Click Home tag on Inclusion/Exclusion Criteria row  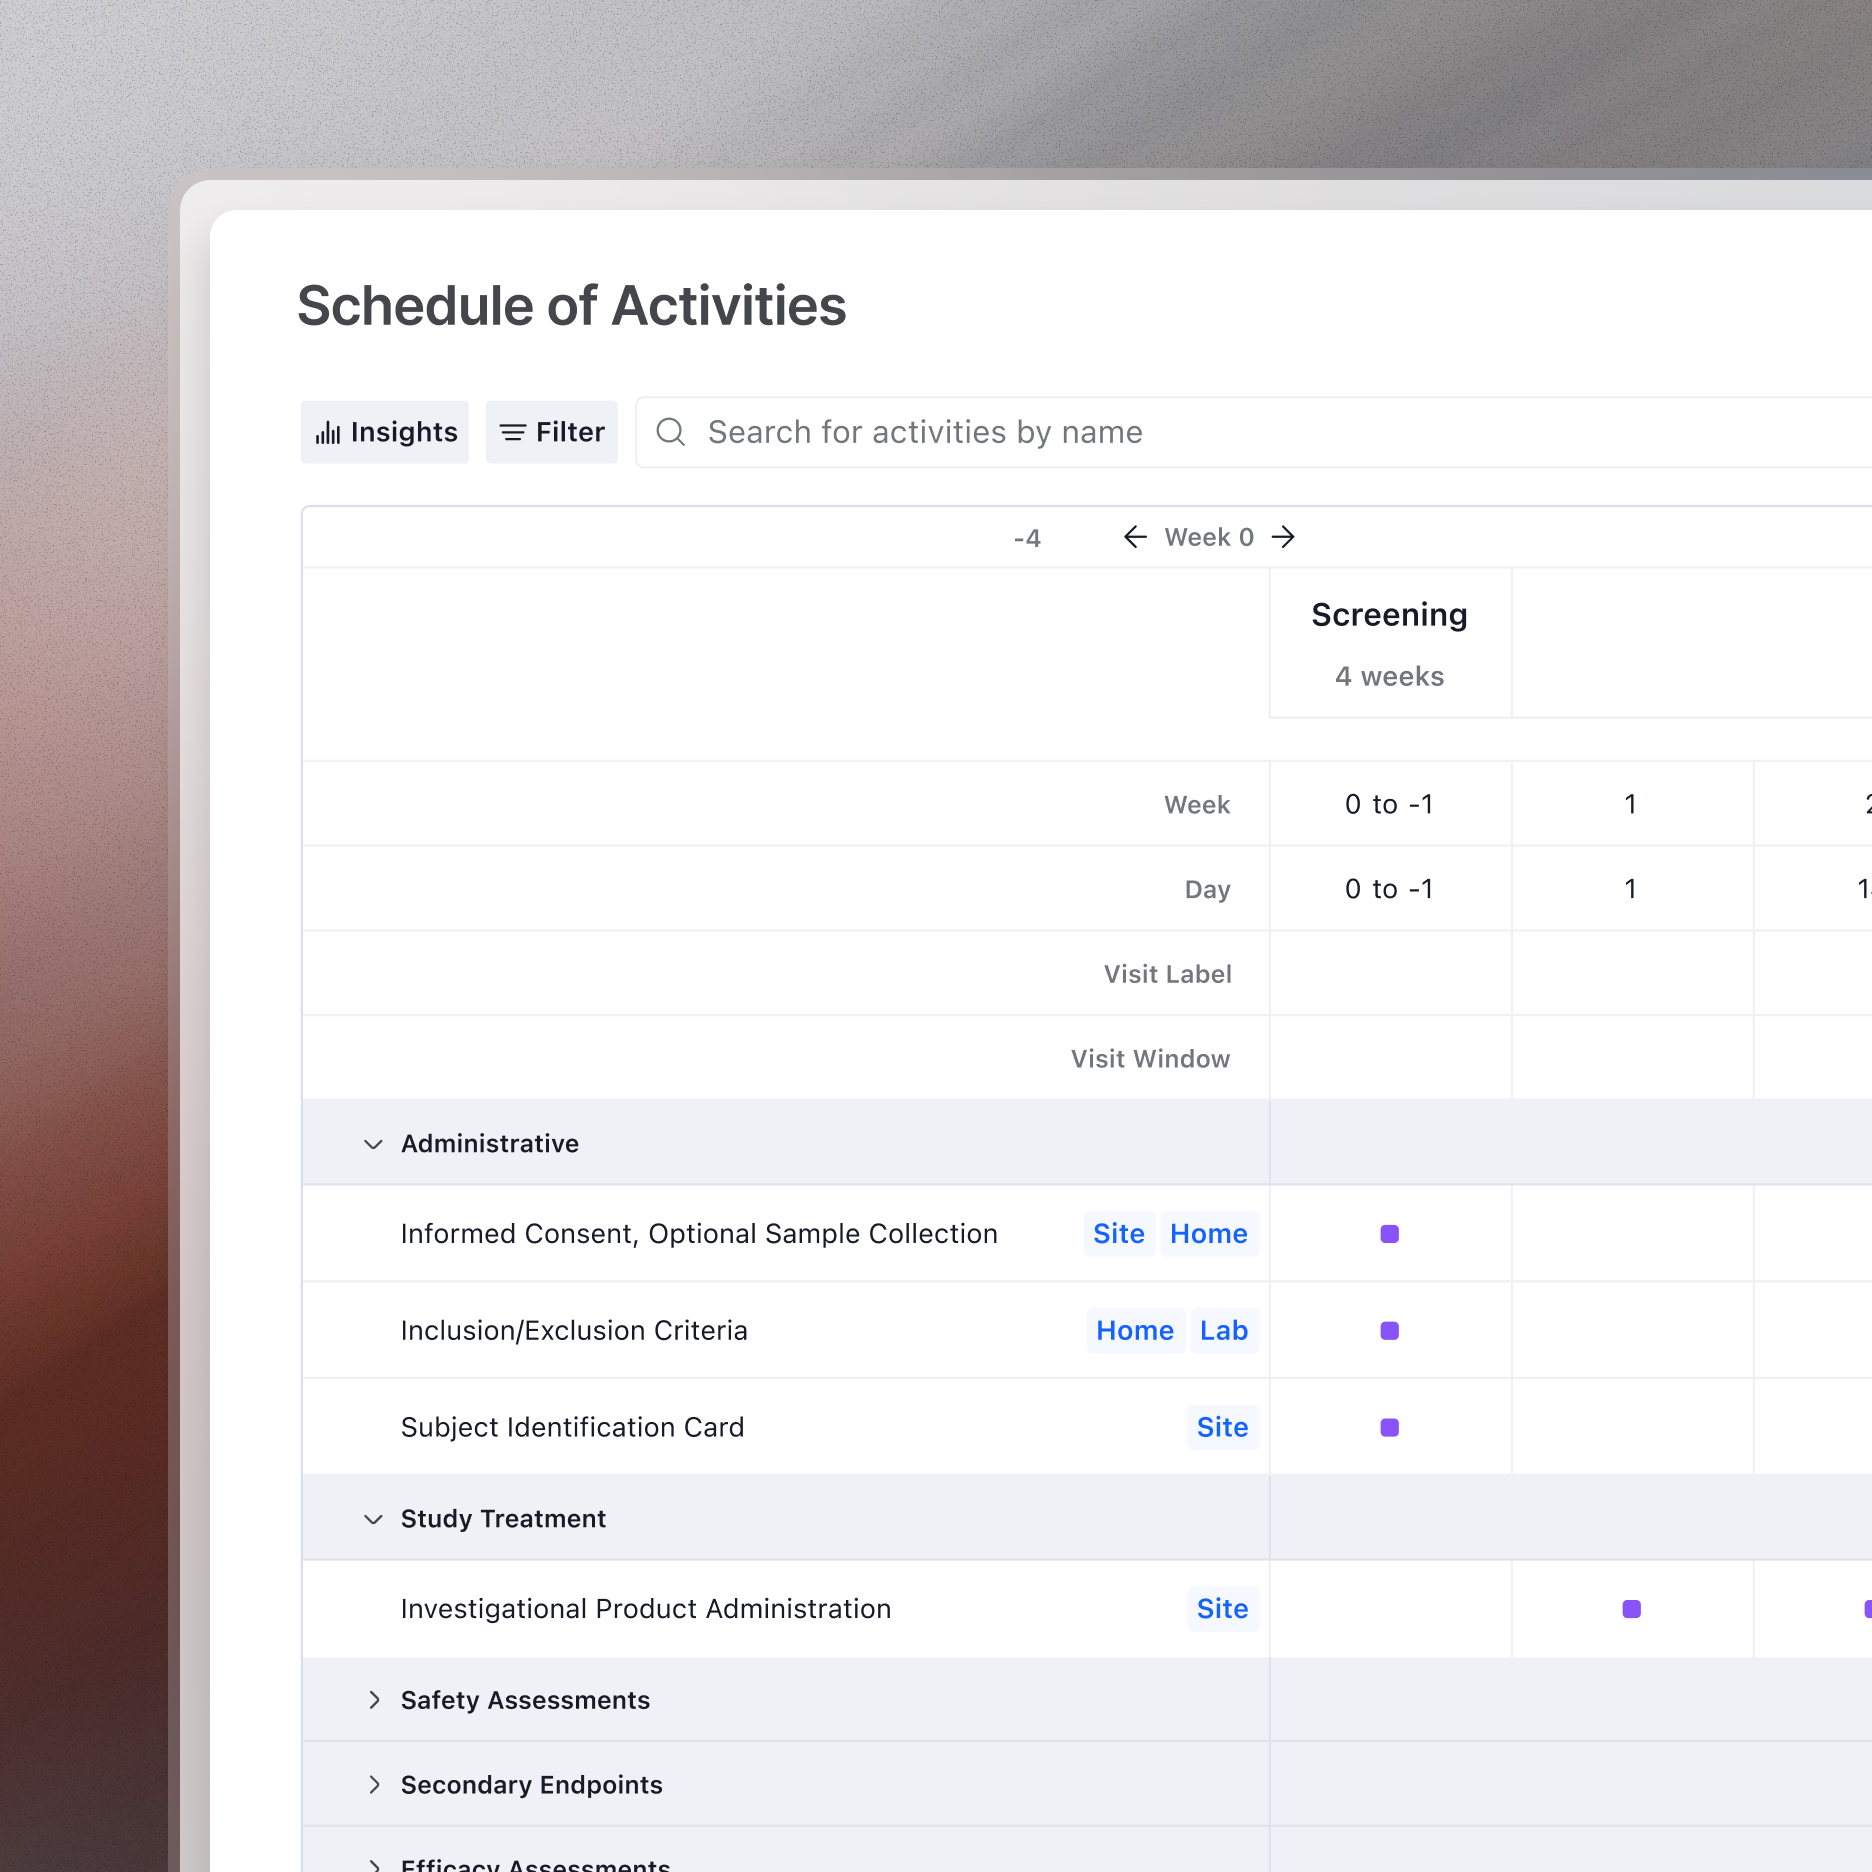click(1135, 1331)
